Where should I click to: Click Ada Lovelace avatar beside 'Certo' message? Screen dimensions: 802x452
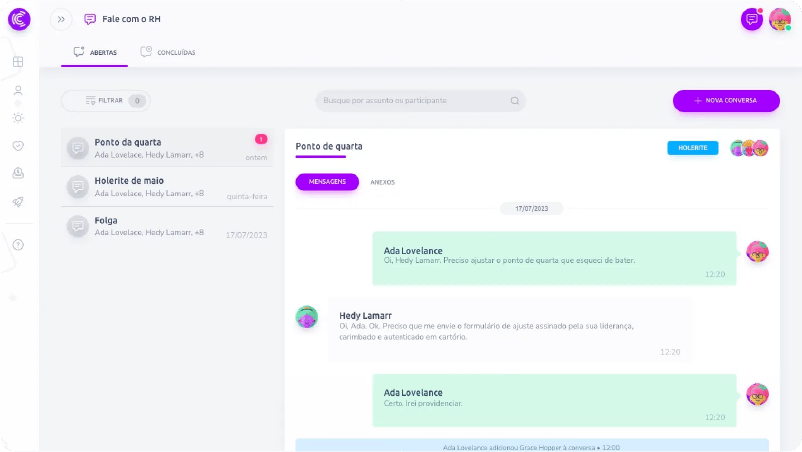click(757, 394)
